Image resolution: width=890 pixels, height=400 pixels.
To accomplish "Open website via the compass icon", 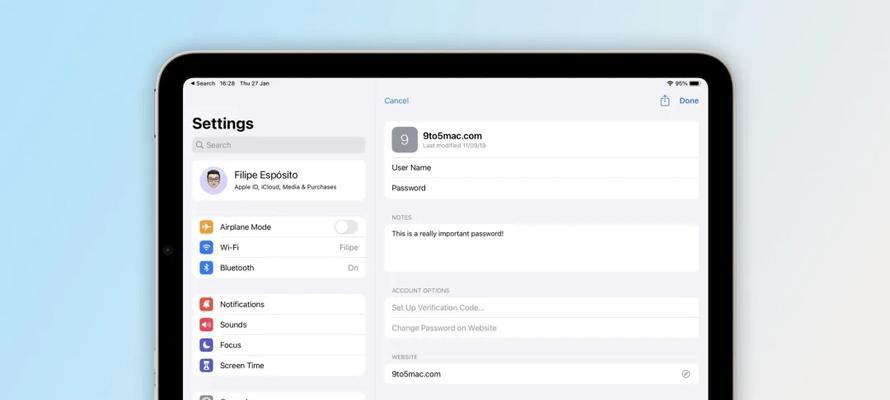I will click(x=686, y=374).
